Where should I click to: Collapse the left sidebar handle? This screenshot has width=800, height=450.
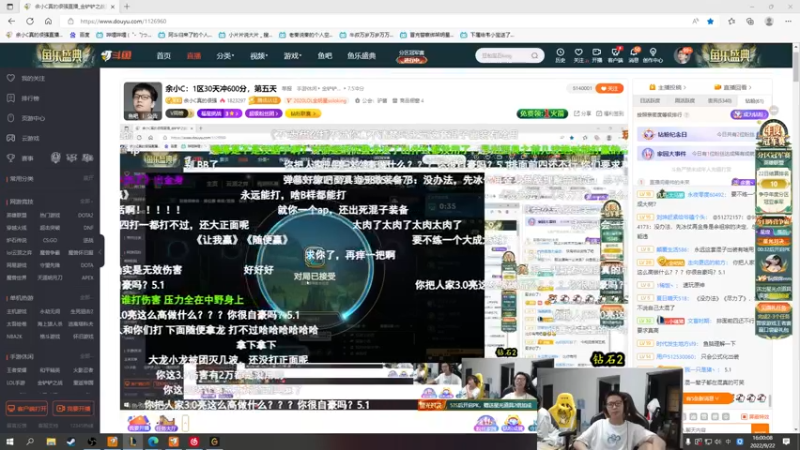101,251
